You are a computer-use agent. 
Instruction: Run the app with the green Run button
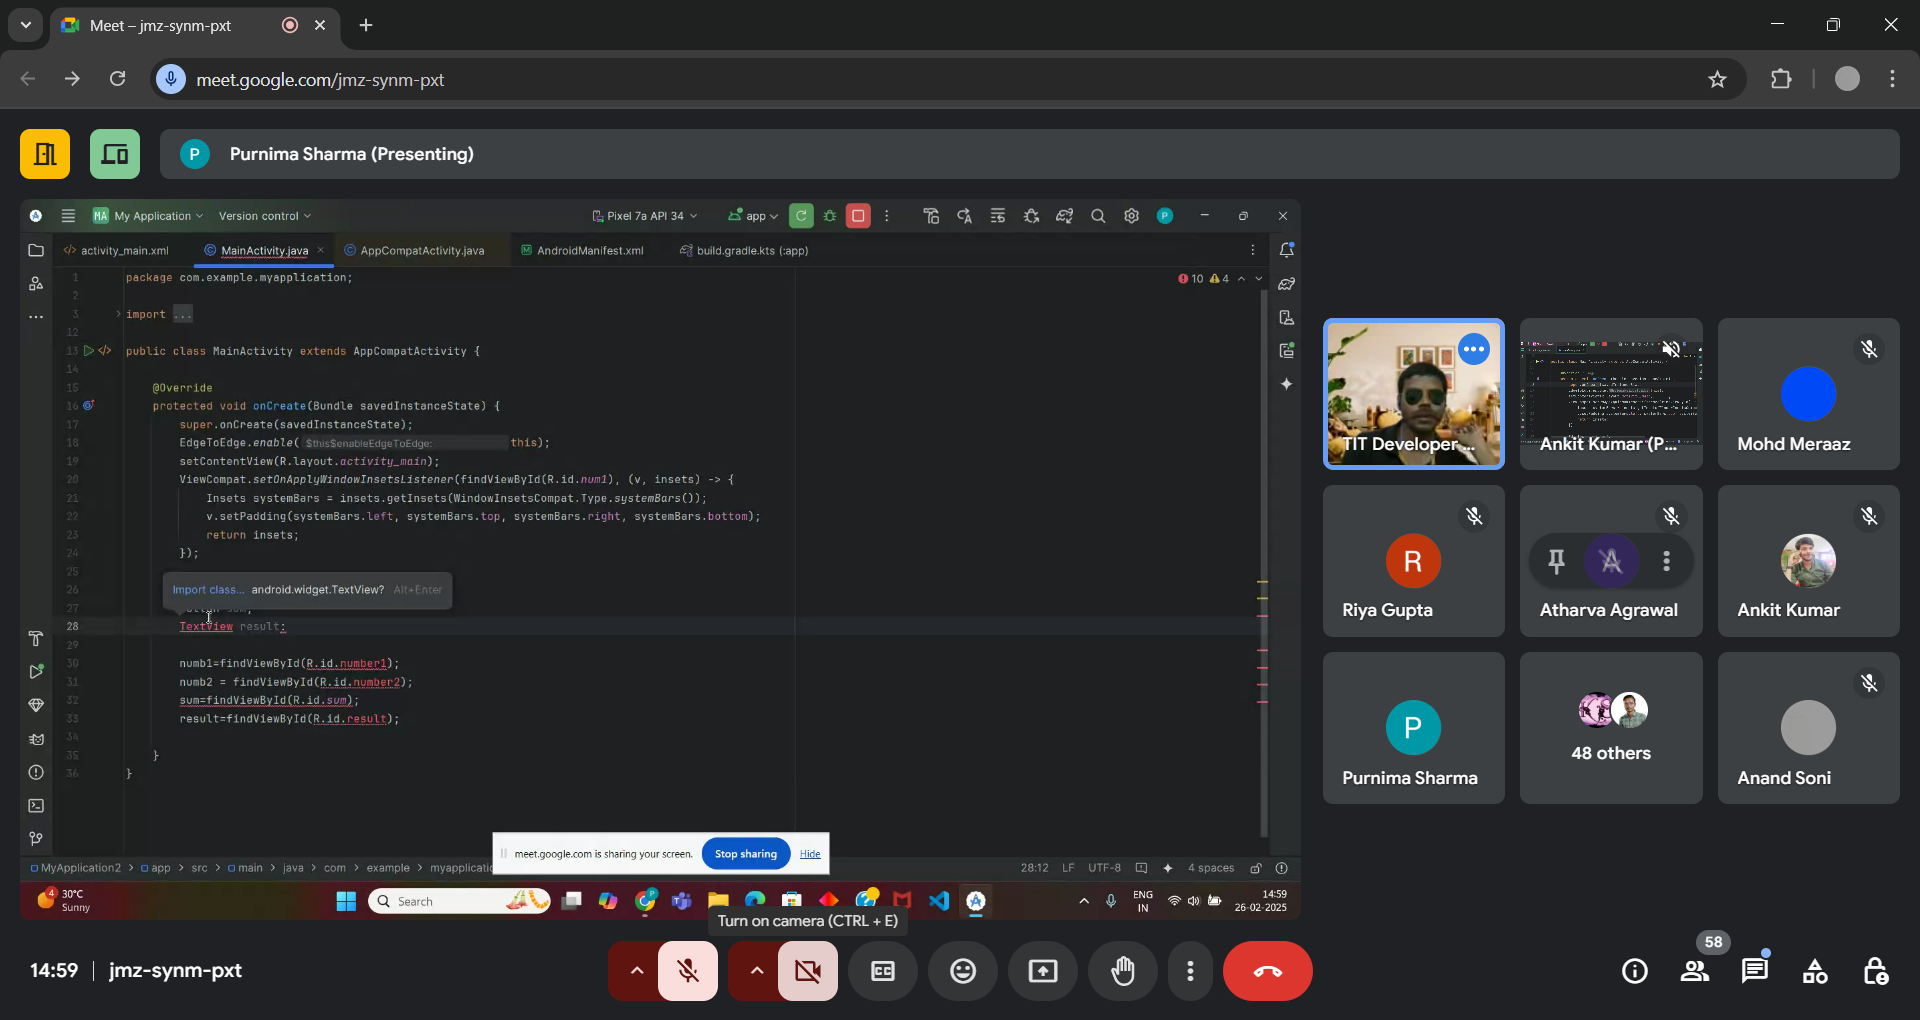click(x=801, y=215)
